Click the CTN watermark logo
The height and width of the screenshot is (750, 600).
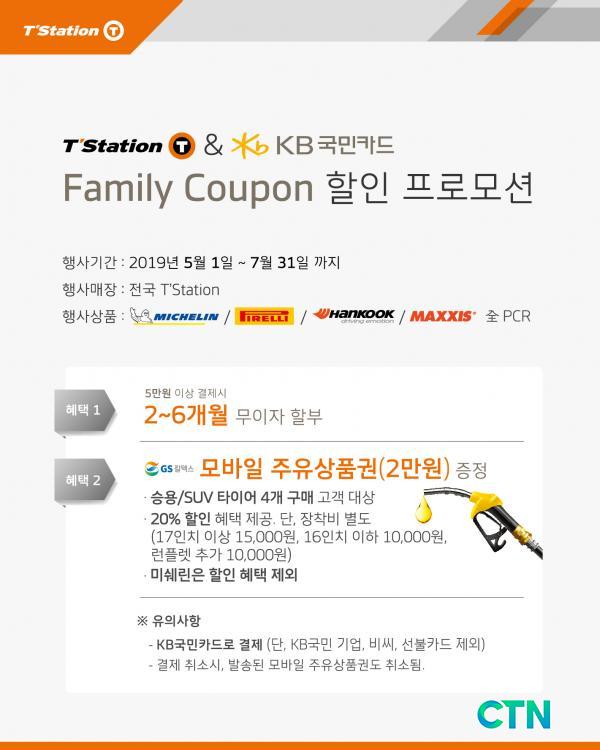(x=514, y=715)
